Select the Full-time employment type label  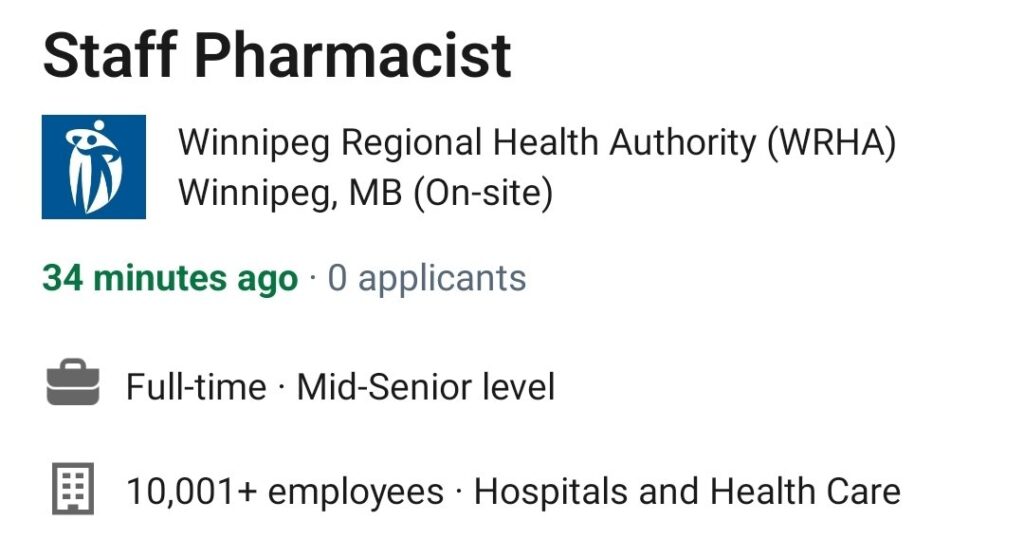196,386
